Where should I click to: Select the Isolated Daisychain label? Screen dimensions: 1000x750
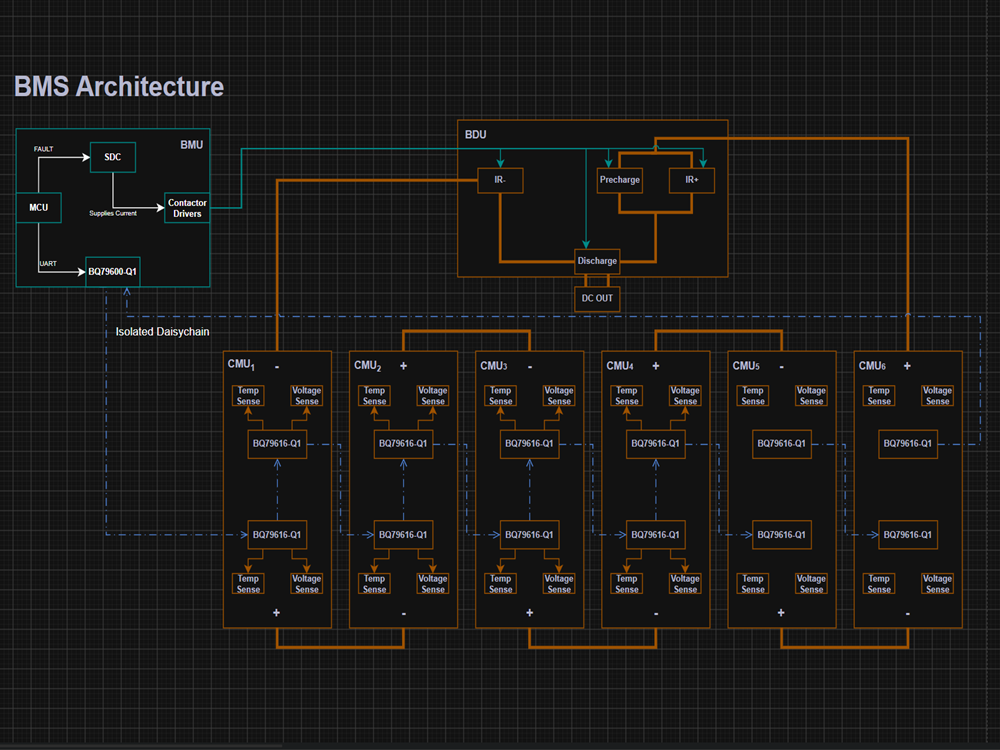(162, 332)
